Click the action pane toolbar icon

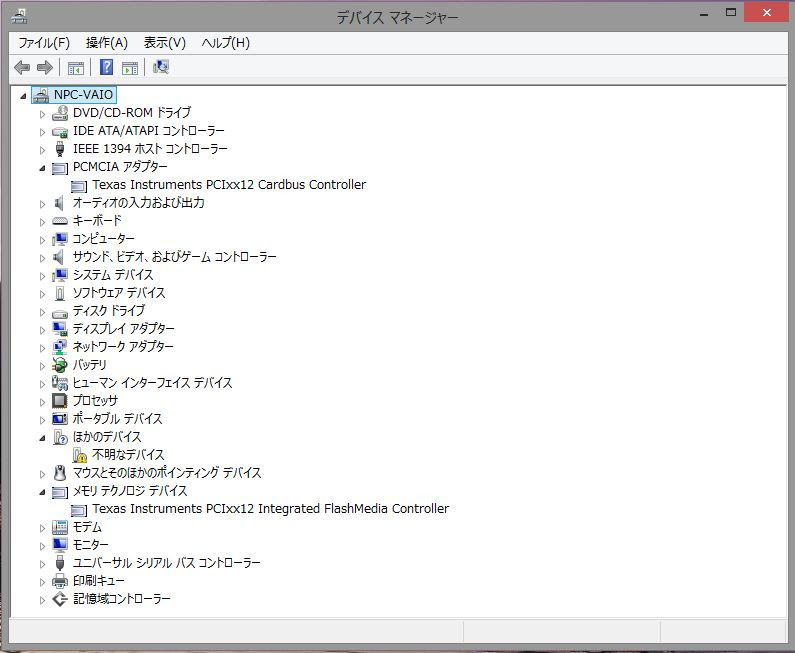130,67
